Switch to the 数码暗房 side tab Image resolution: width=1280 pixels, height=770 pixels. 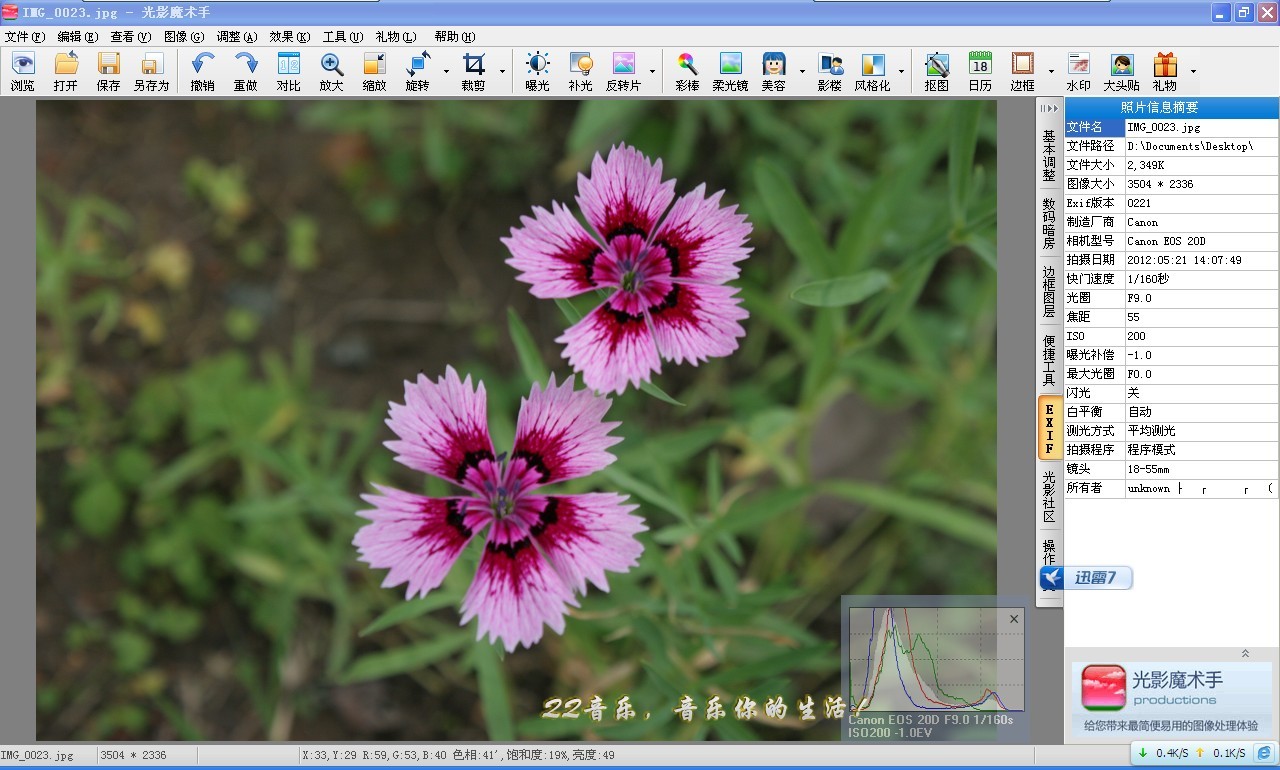tap(1049, 222)
